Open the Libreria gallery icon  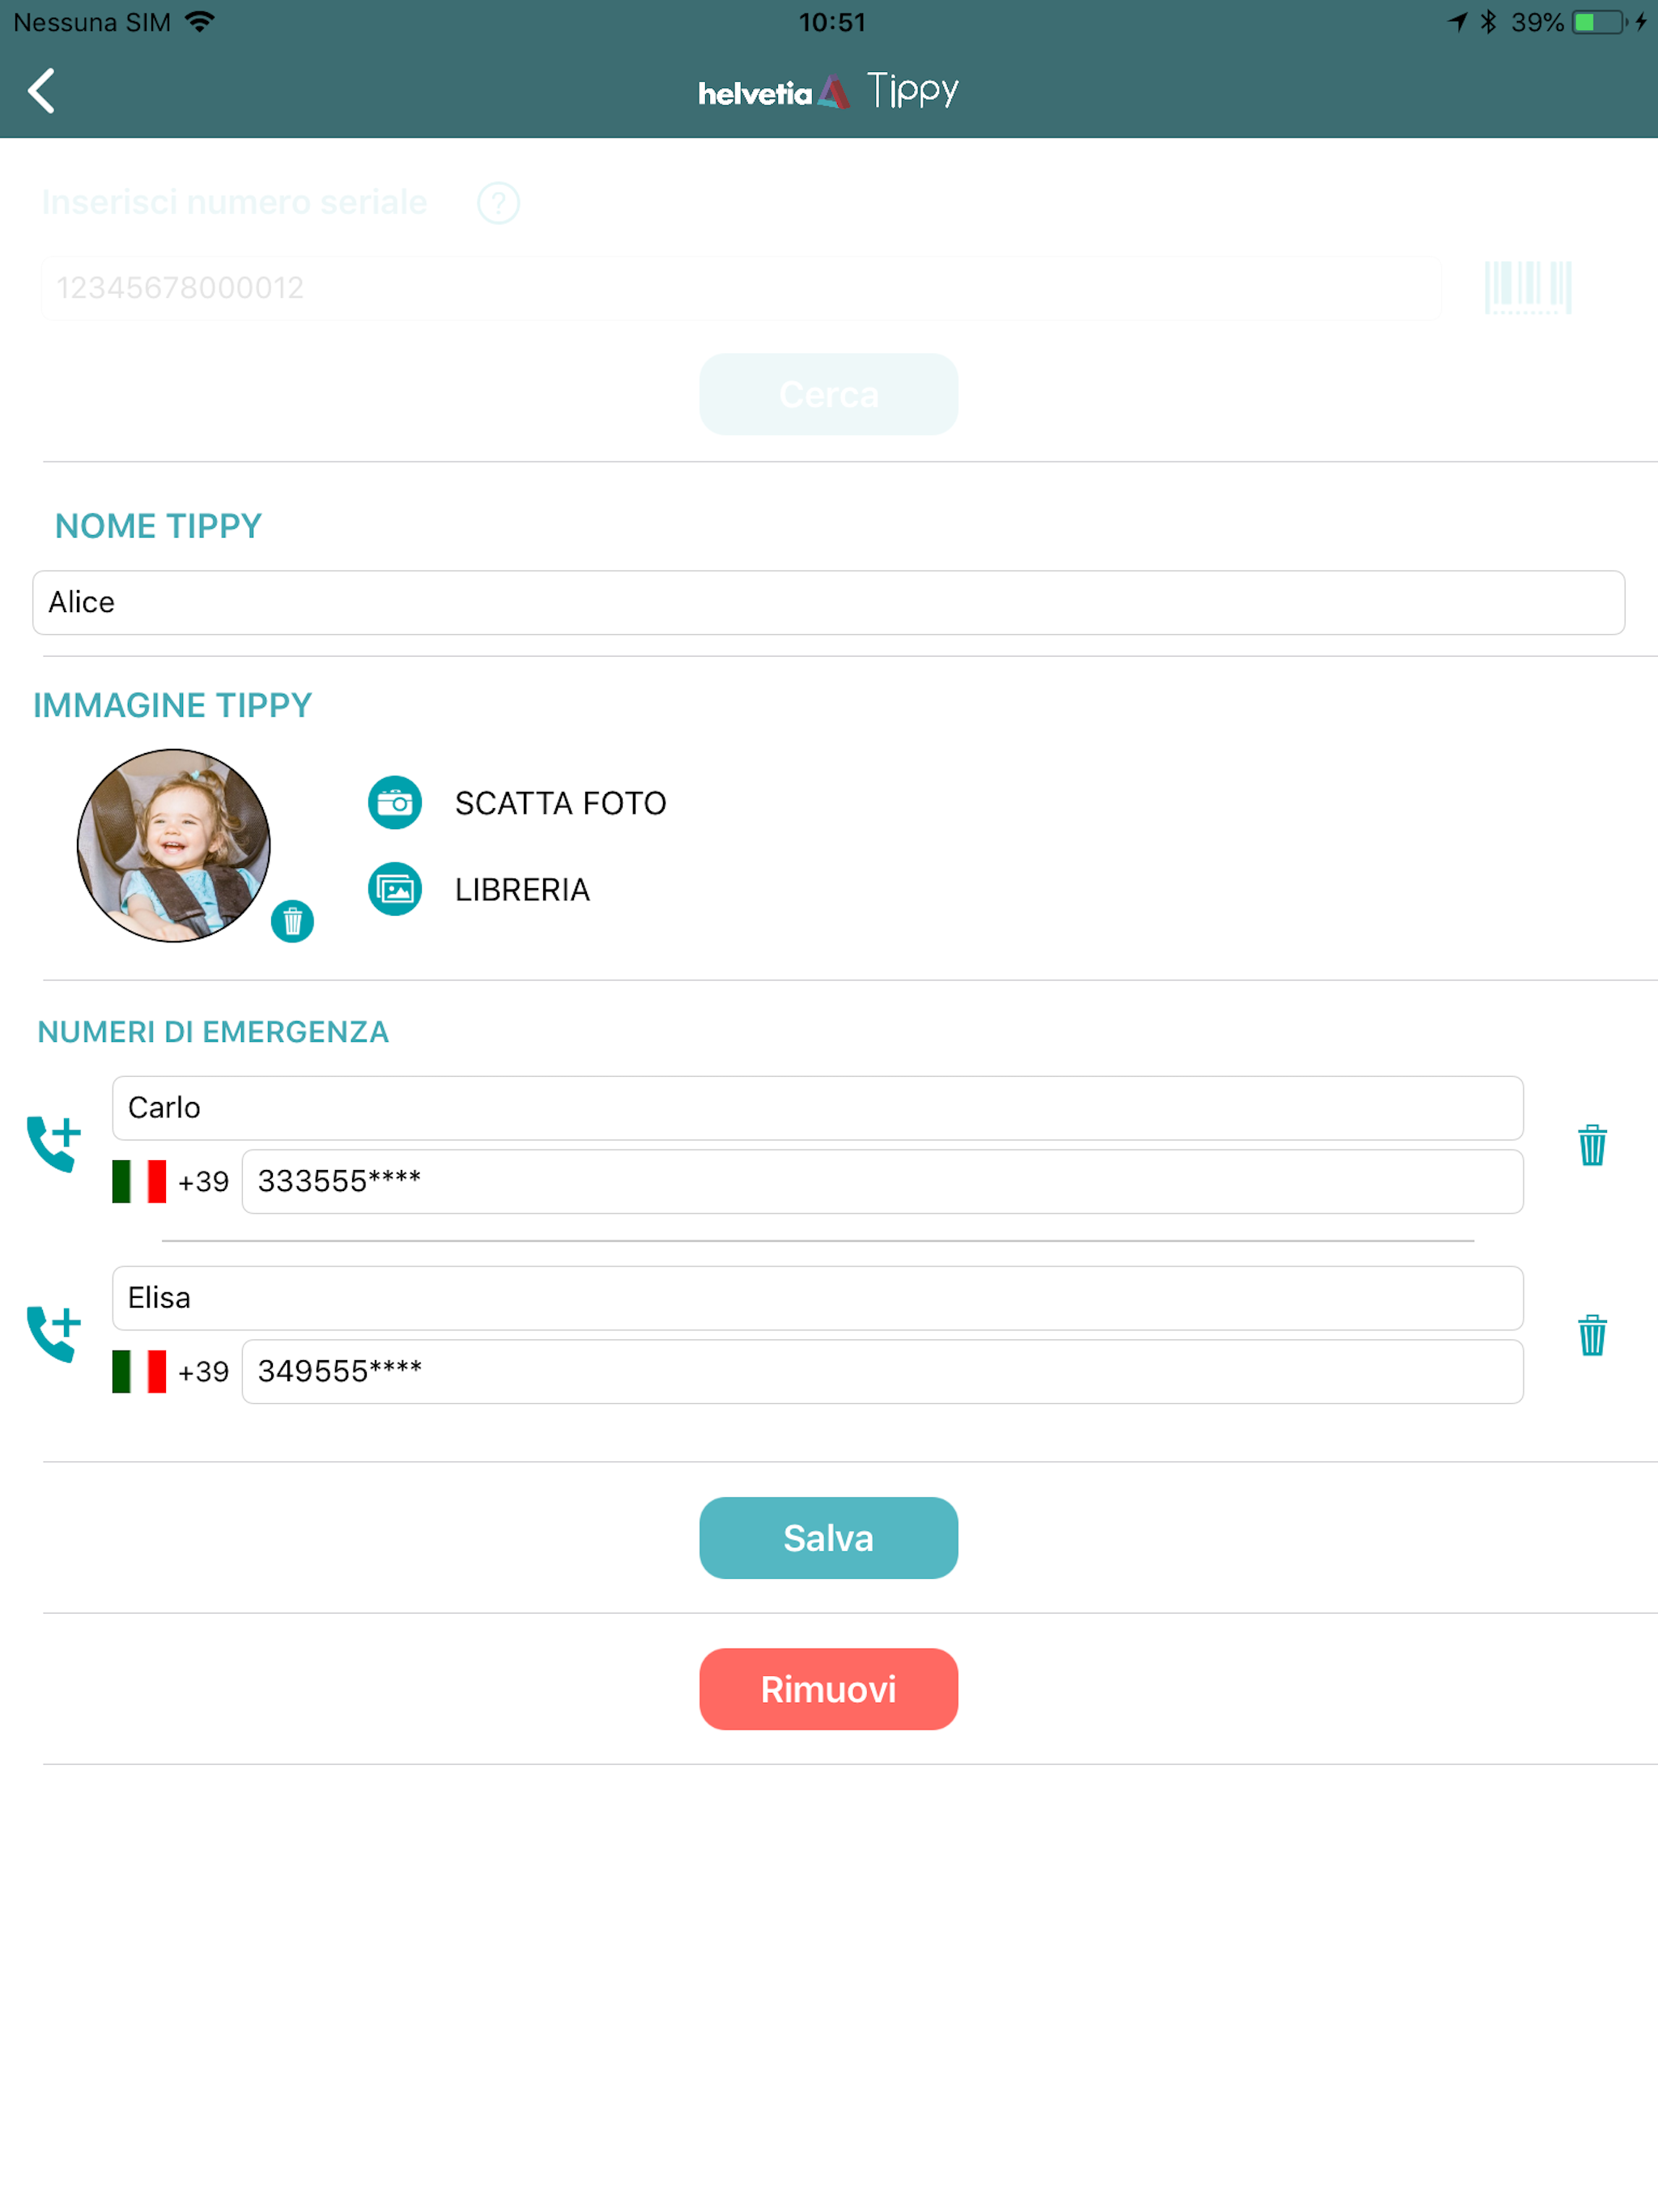(395, 889)
